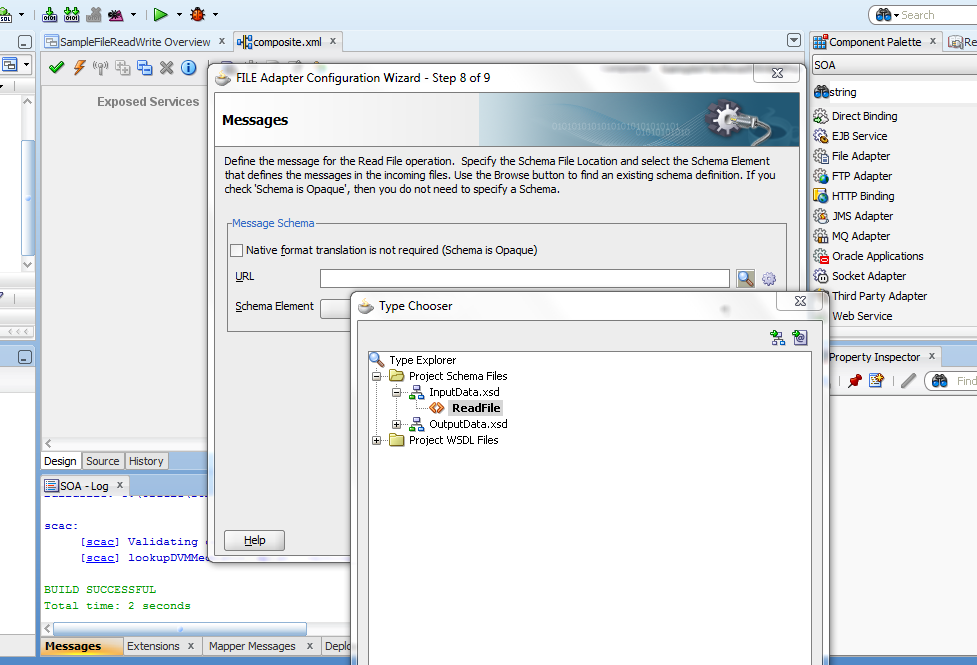
Task: Click the Rebuild (double arrow) toolbar icon
Action: tap(72, 14)
